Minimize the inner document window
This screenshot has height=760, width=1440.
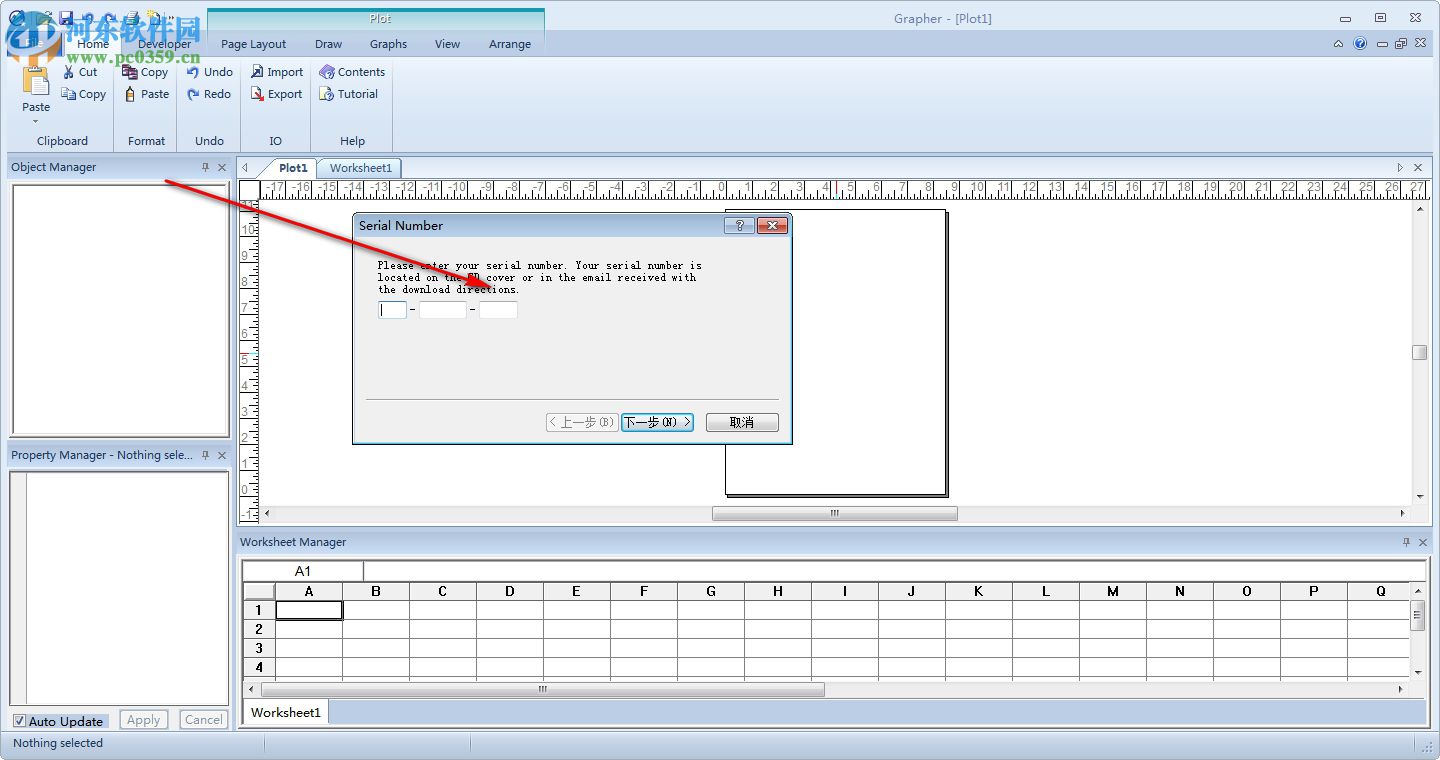tap(1382, 44)
